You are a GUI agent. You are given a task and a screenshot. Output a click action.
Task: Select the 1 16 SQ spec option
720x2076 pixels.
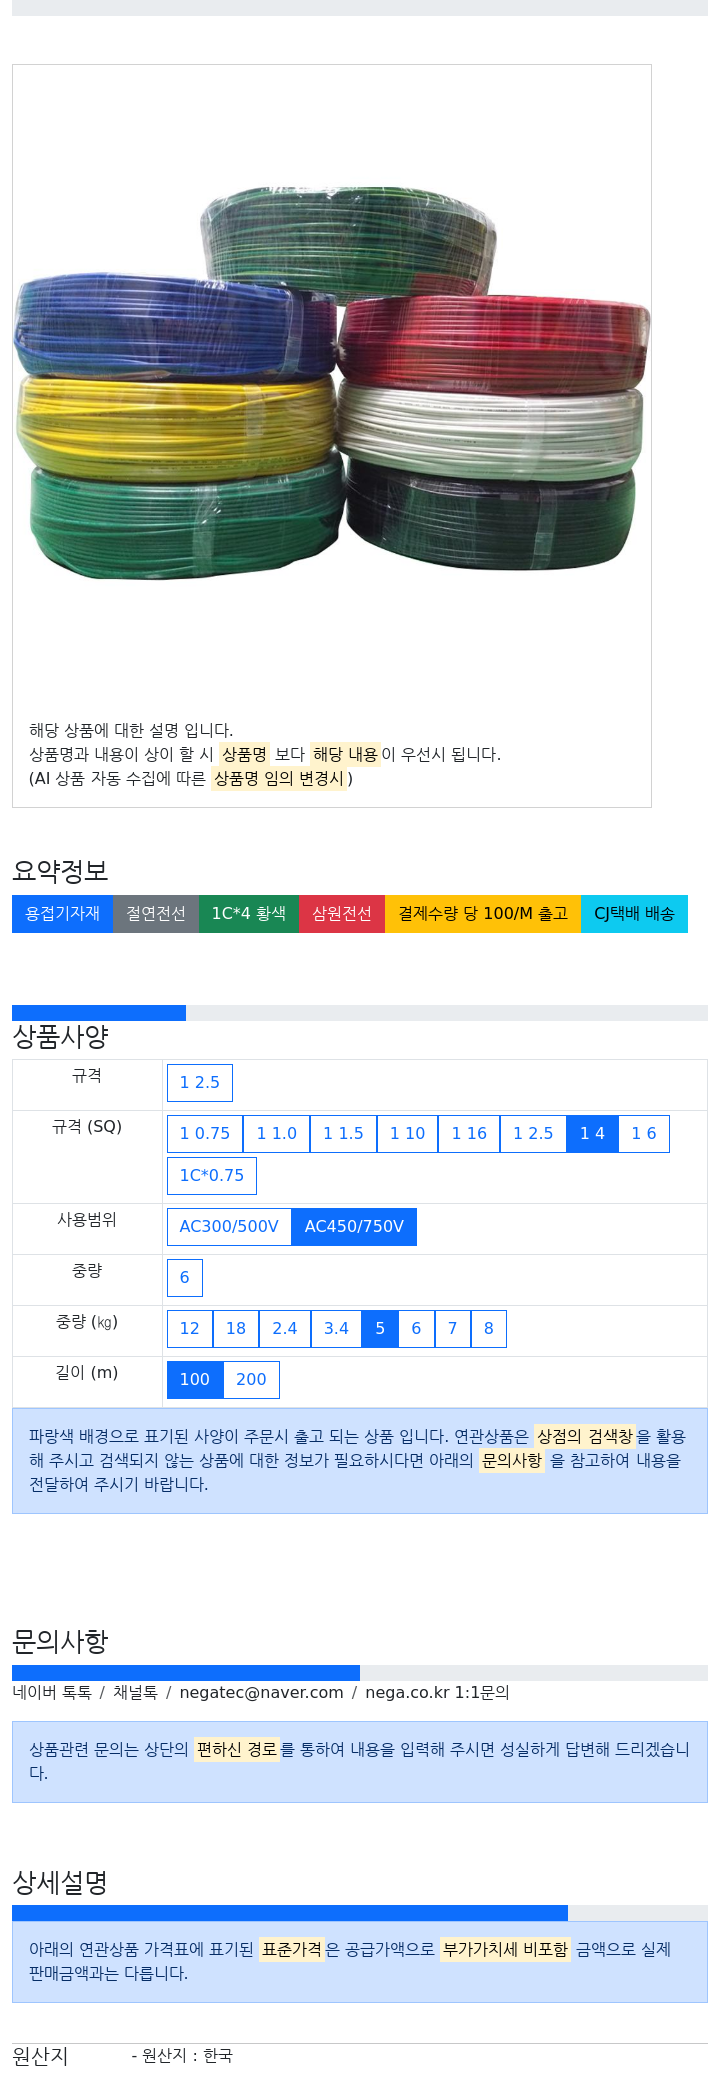point(469,1134)
